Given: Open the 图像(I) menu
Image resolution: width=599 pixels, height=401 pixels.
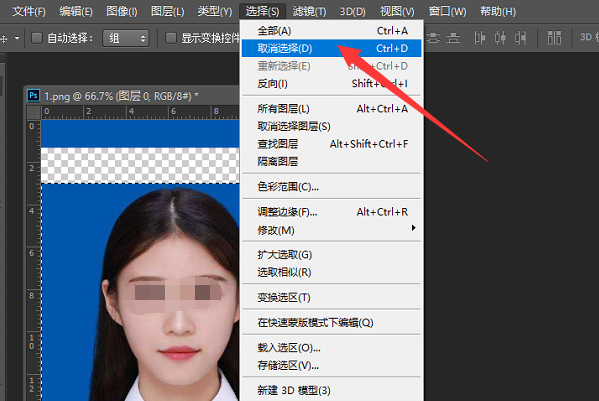Looking at the screenshot, I should 121,11.
